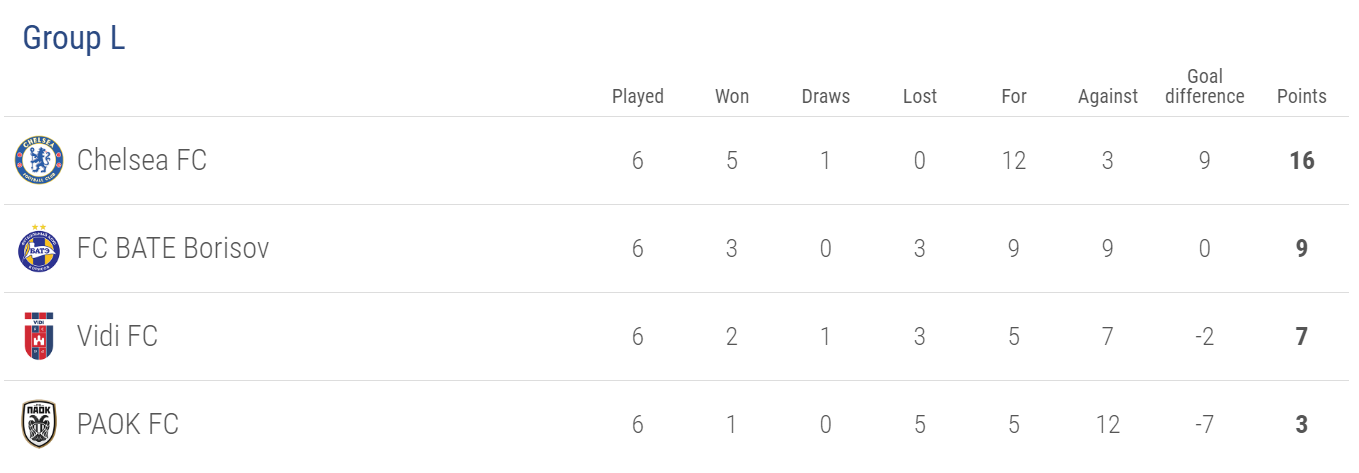Click the PAOK FC club crest
The height and width of the screenshot is (473, 1359).
point(39,424)
